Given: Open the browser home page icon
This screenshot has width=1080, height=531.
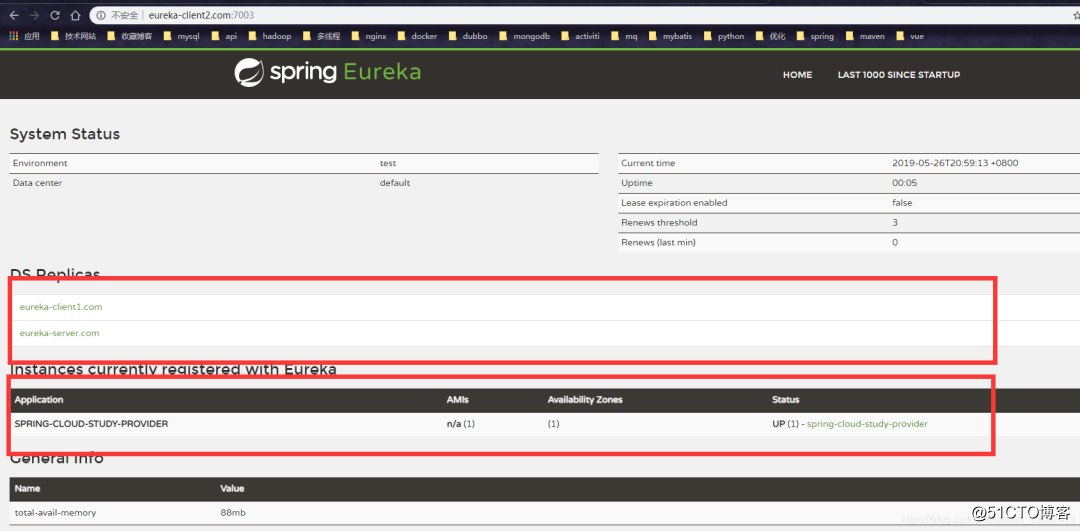Looking at the screenshot, I should click(x=76, y=15).
